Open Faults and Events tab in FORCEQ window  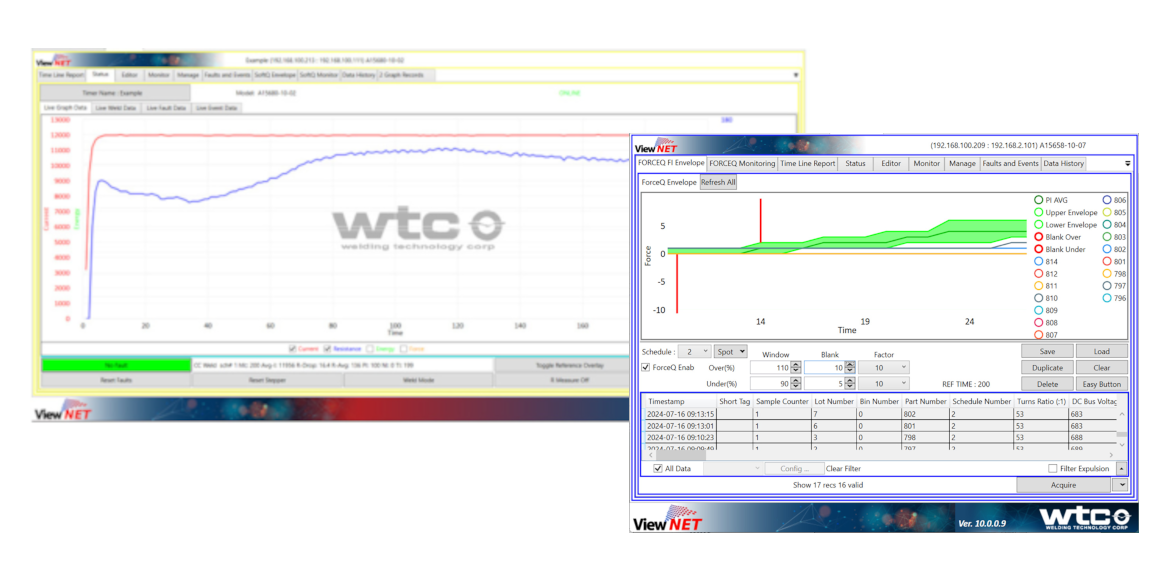point(1010,163)
